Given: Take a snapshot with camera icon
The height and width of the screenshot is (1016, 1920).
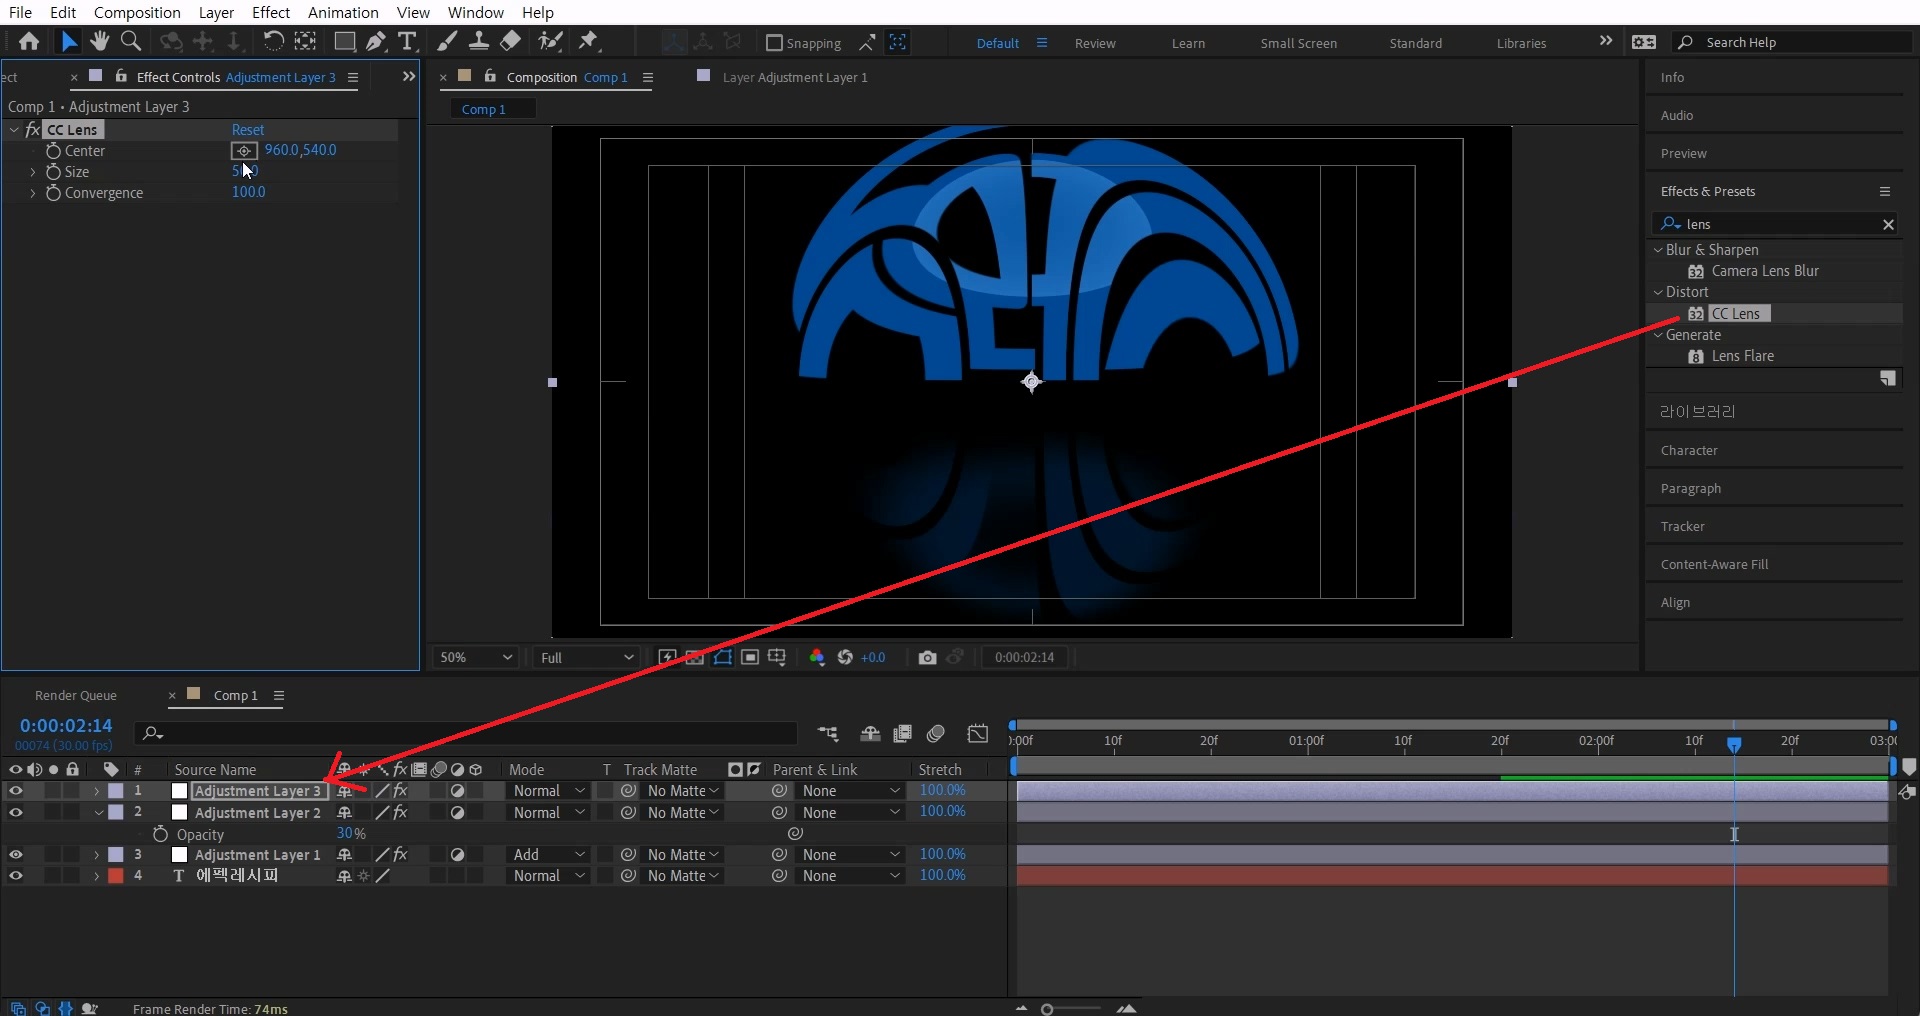Looking at the screenshot, I should tap(927, 657).
